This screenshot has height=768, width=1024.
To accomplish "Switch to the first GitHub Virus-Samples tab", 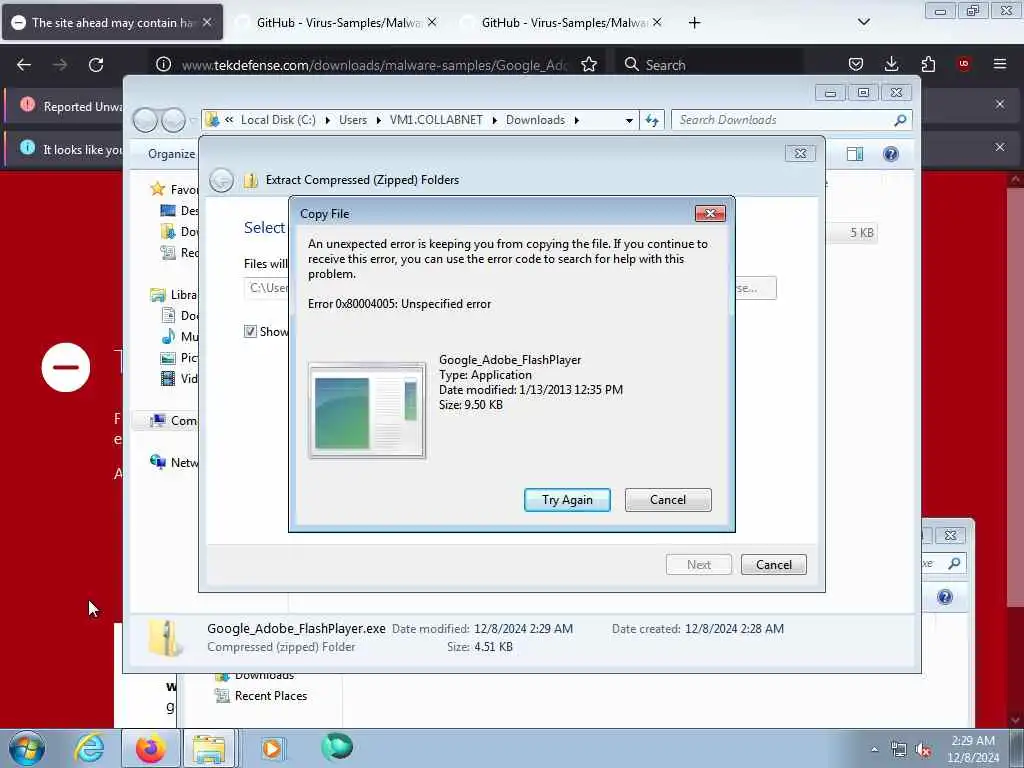I will pos(336,23).
